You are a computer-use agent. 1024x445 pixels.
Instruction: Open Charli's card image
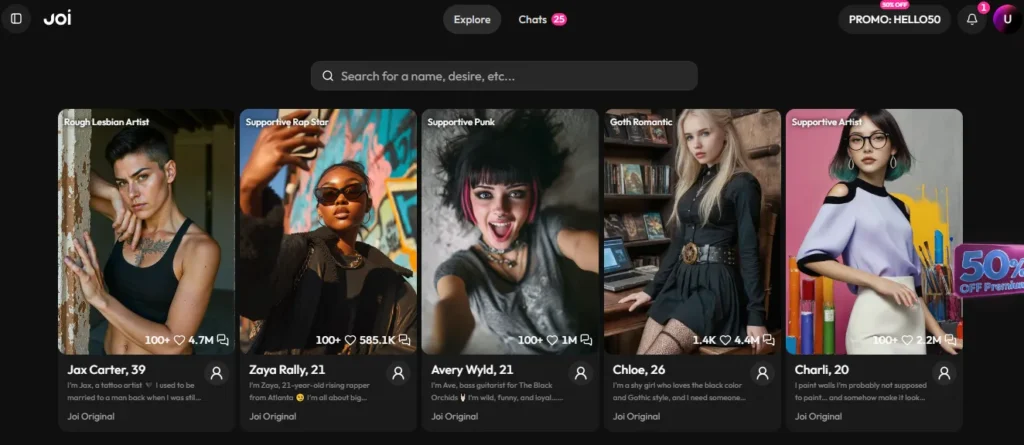pyautogui.click(x=874, y=231)
